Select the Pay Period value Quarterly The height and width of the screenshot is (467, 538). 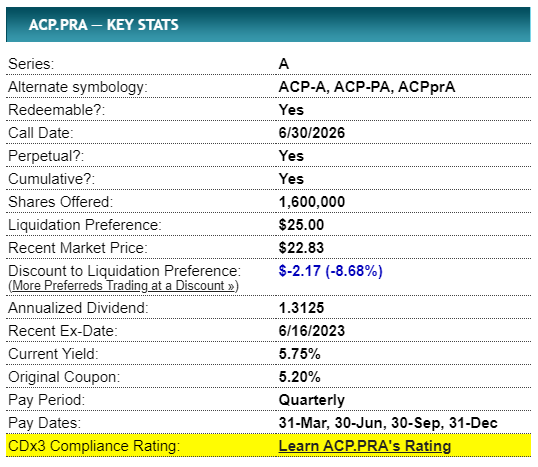pyautogui.click(x=312, y=400)
